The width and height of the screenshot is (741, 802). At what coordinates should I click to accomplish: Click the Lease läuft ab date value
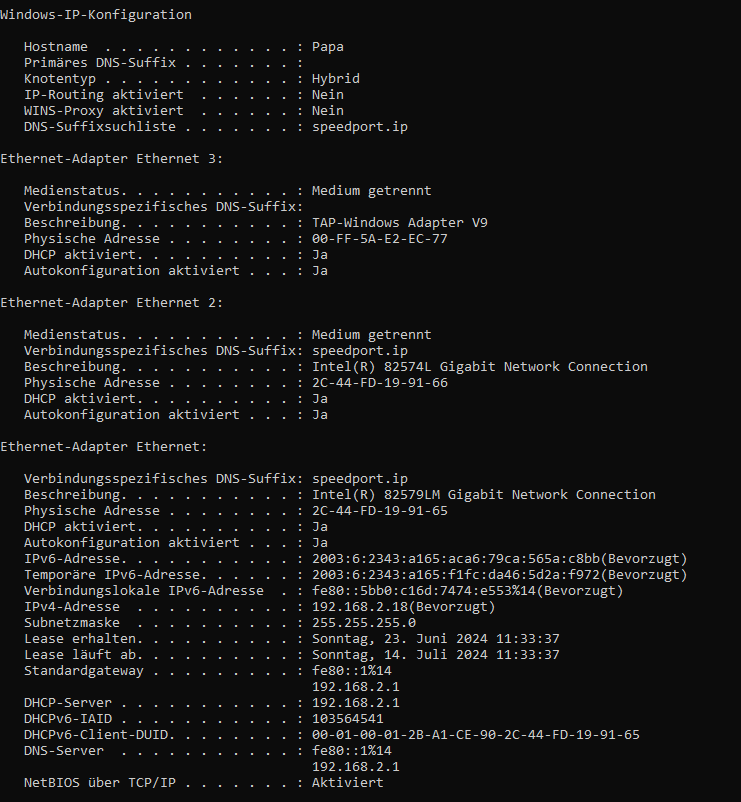[x=436, y=654]
